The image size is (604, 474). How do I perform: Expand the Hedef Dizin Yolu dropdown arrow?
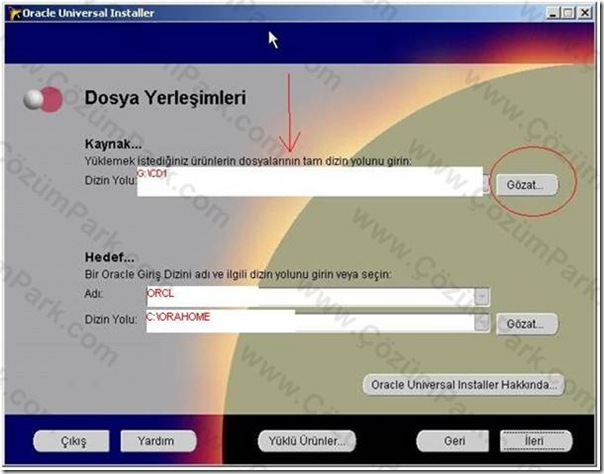(x=482, y=323)
